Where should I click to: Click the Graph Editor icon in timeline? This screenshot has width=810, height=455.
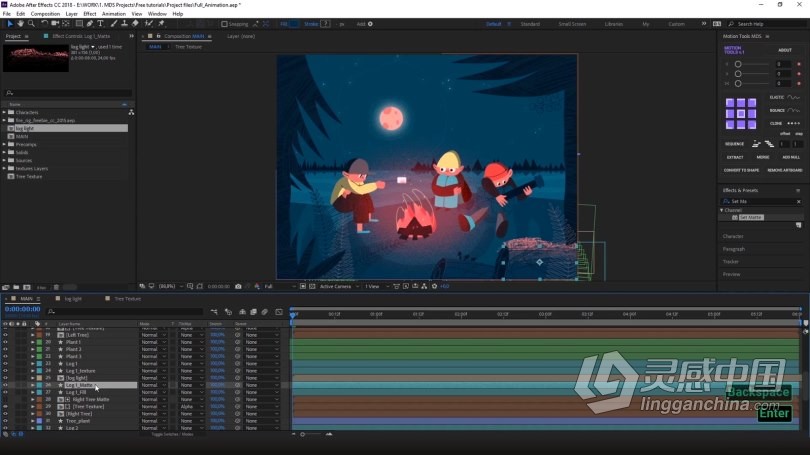pyautogui.click(x=279, y=312)
